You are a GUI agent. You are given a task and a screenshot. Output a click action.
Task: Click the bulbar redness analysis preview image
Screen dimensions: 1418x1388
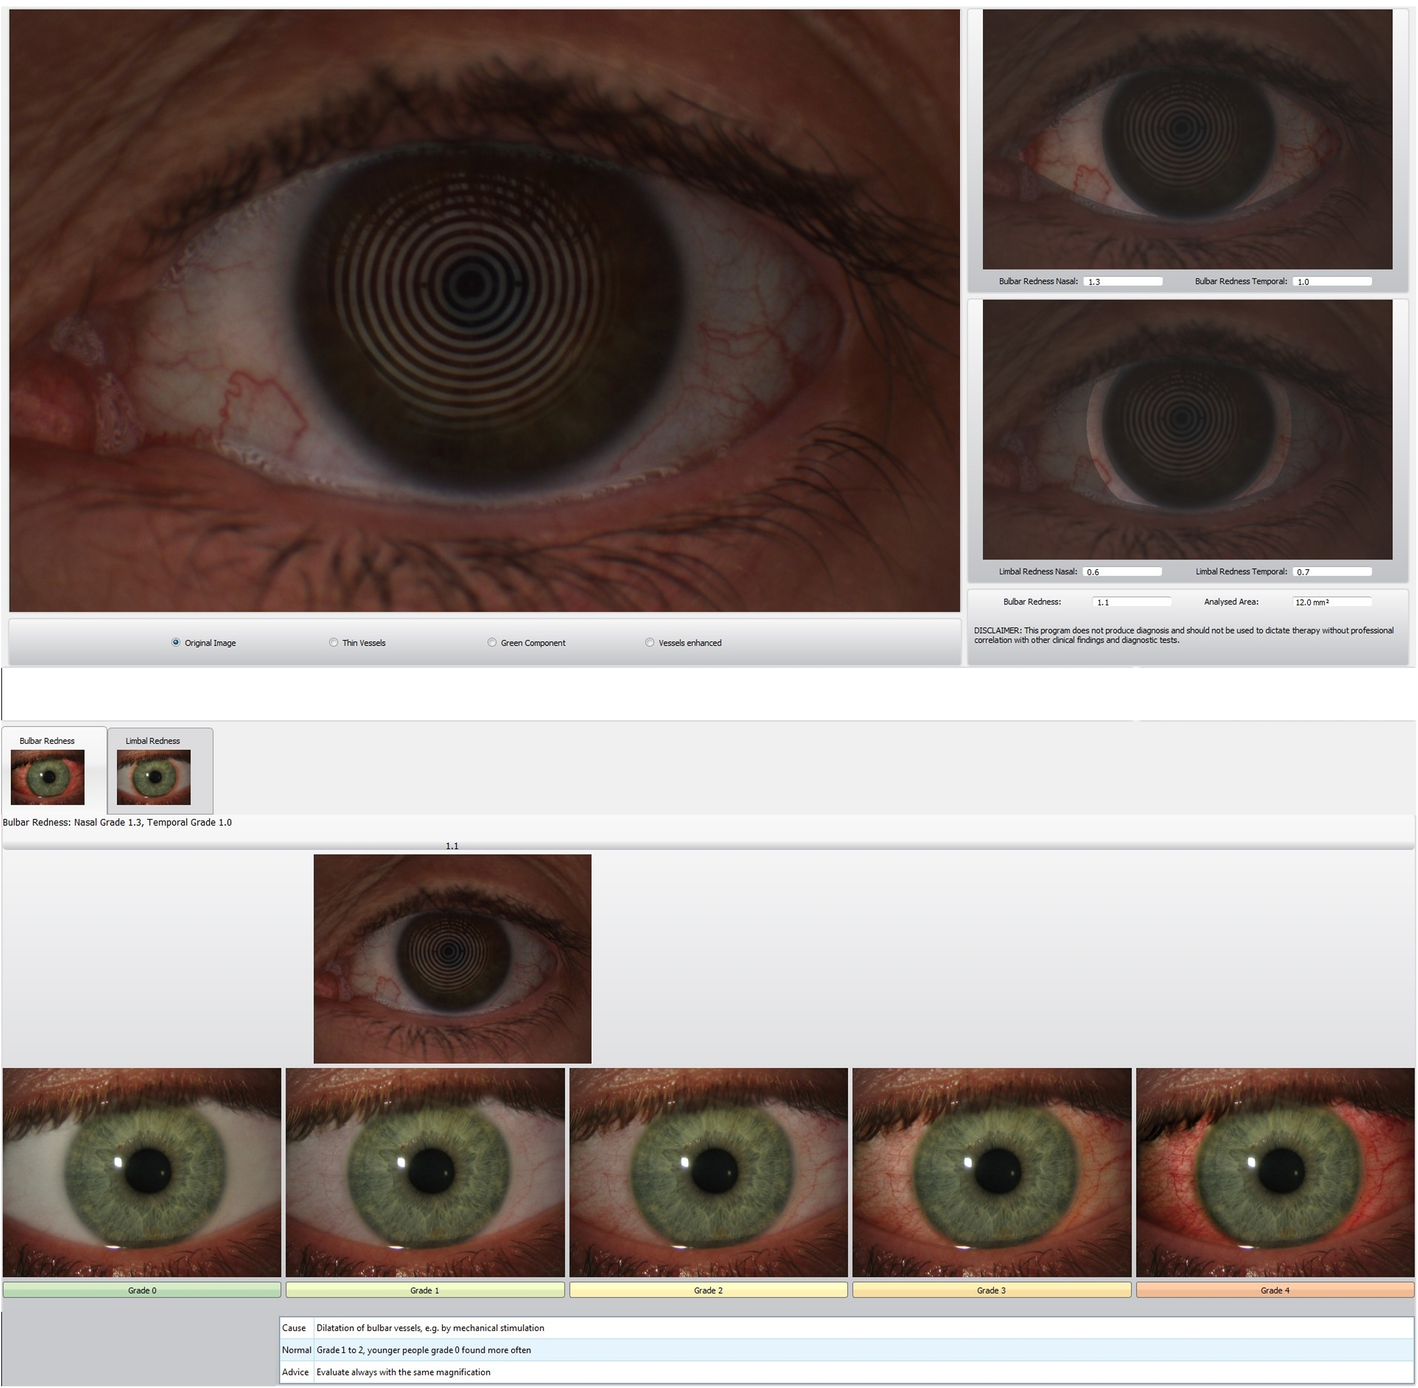click(x=1187, y=139)
